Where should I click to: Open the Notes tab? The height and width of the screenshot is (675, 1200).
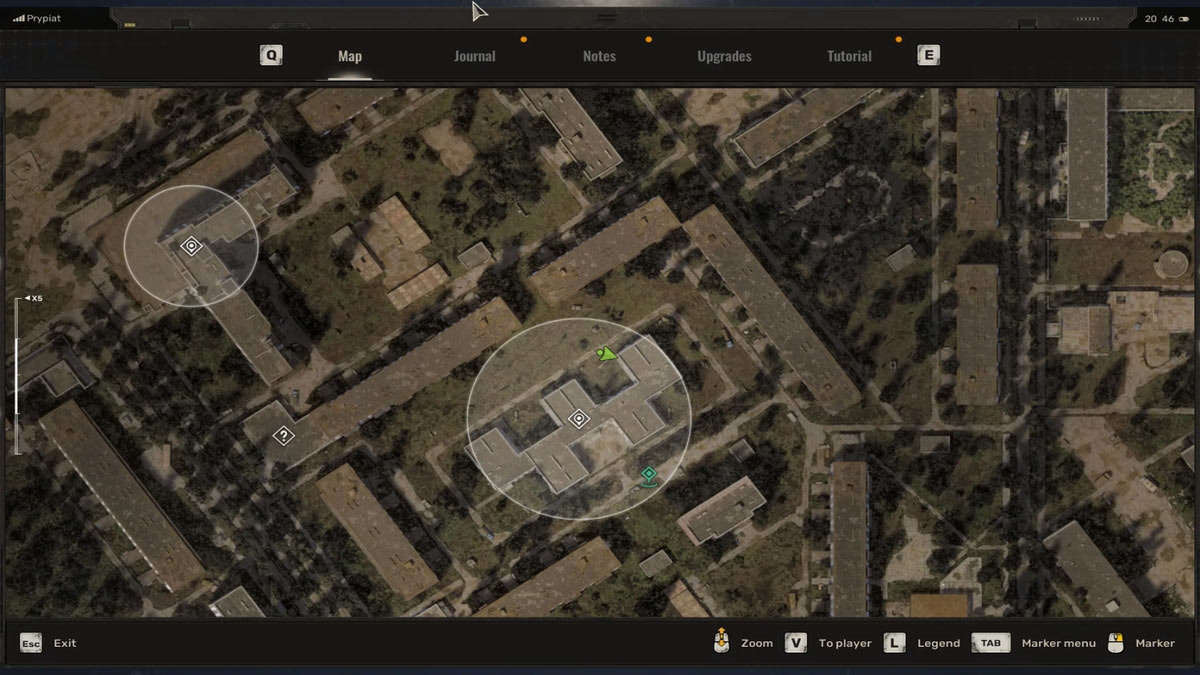click(x=599, y=56)
